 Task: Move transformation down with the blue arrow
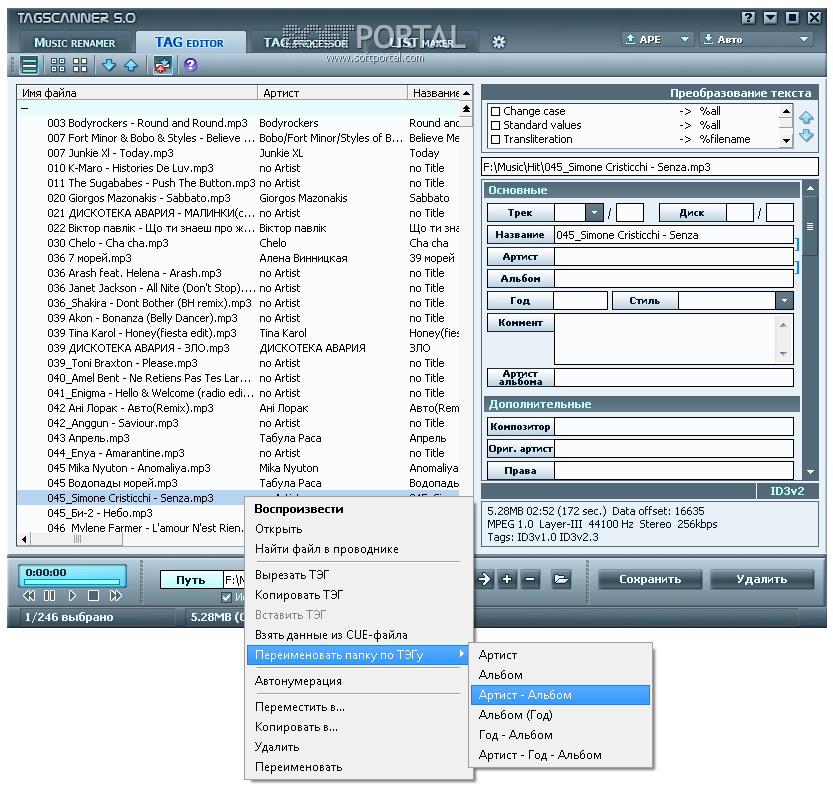tap(806, 135)
